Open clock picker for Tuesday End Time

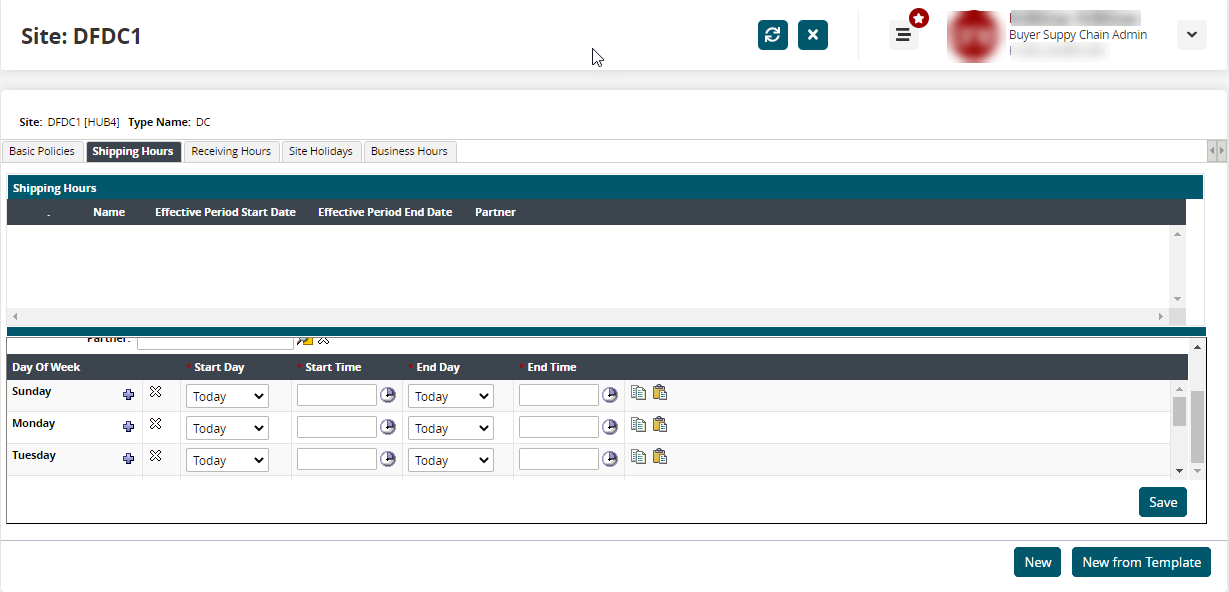tap(610, 460)
